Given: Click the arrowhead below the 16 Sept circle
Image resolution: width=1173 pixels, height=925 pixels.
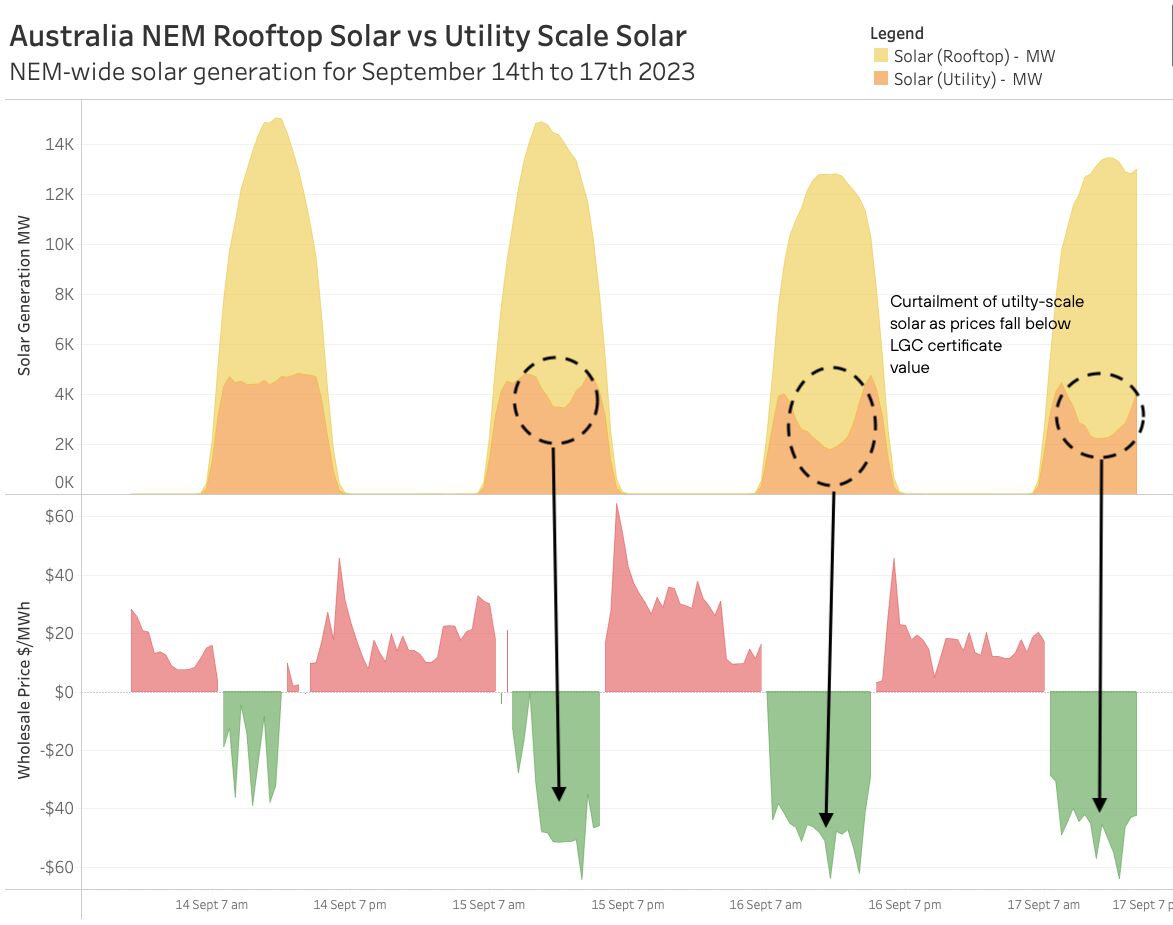Looking at the screenshot, I should click(826, 819).
